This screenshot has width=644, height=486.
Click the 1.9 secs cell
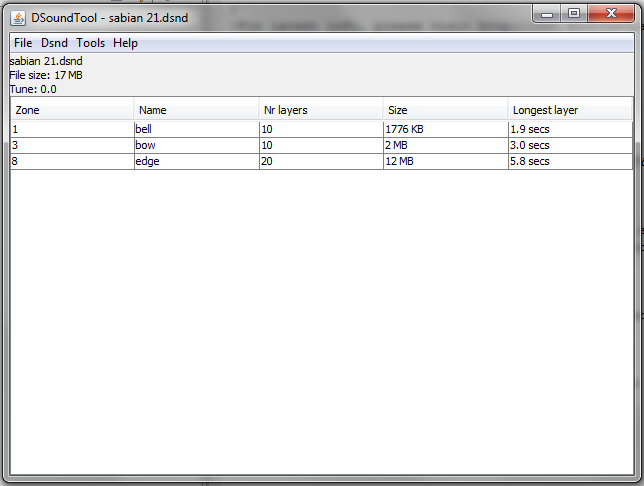click(570, 129)
